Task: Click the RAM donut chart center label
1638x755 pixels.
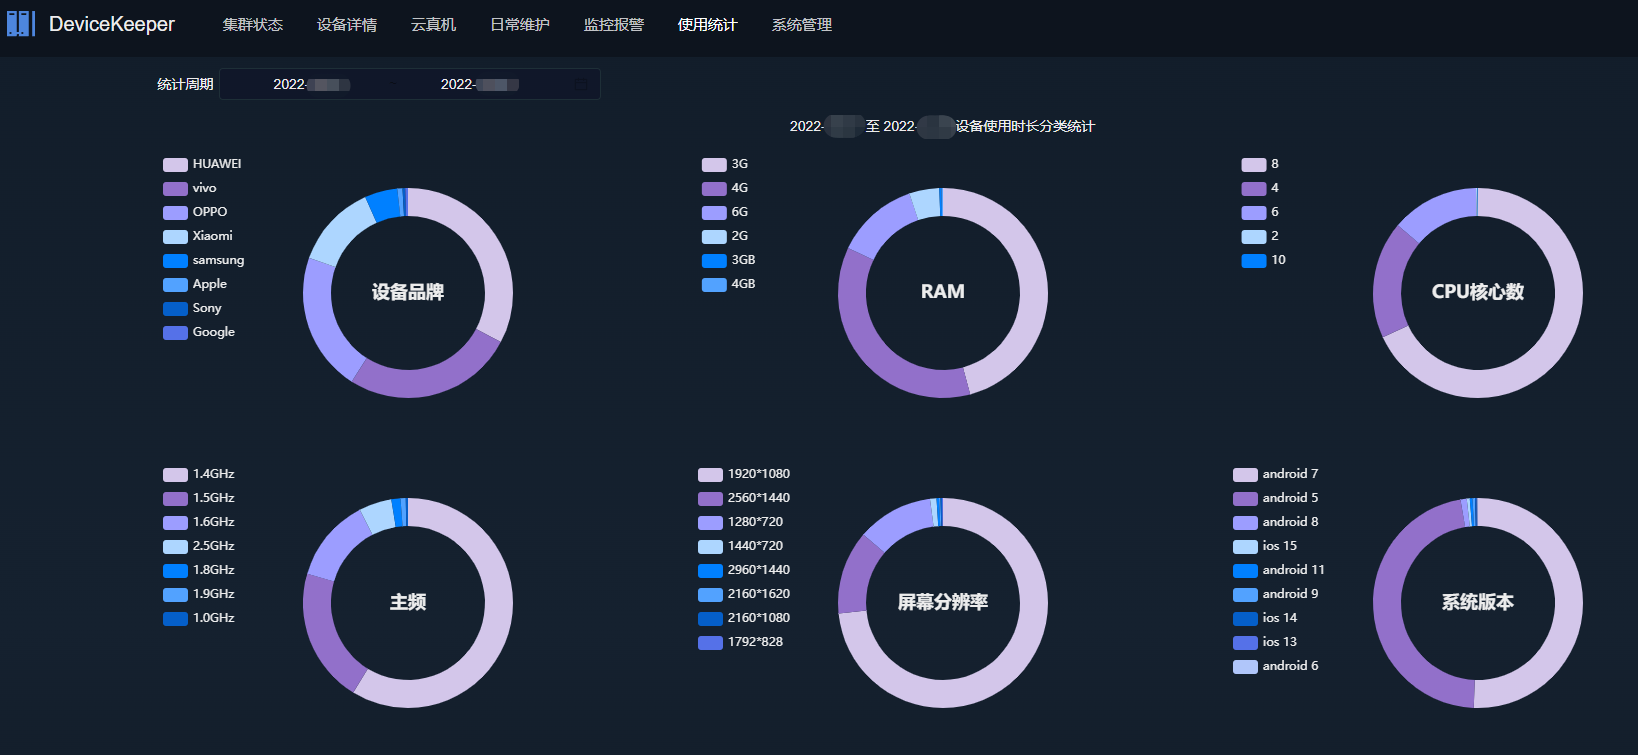Action: point(943,292)
